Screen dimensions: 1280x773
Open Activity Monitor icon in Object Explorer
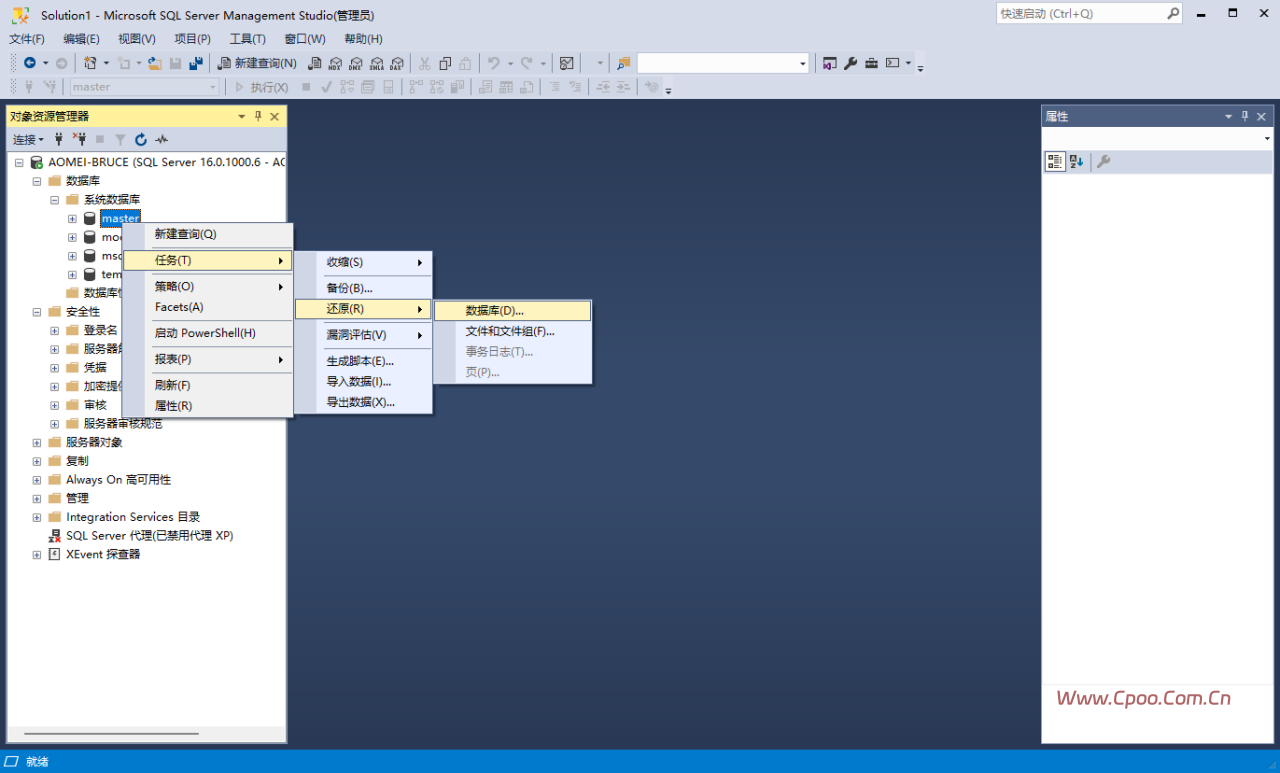coord(161,139)
